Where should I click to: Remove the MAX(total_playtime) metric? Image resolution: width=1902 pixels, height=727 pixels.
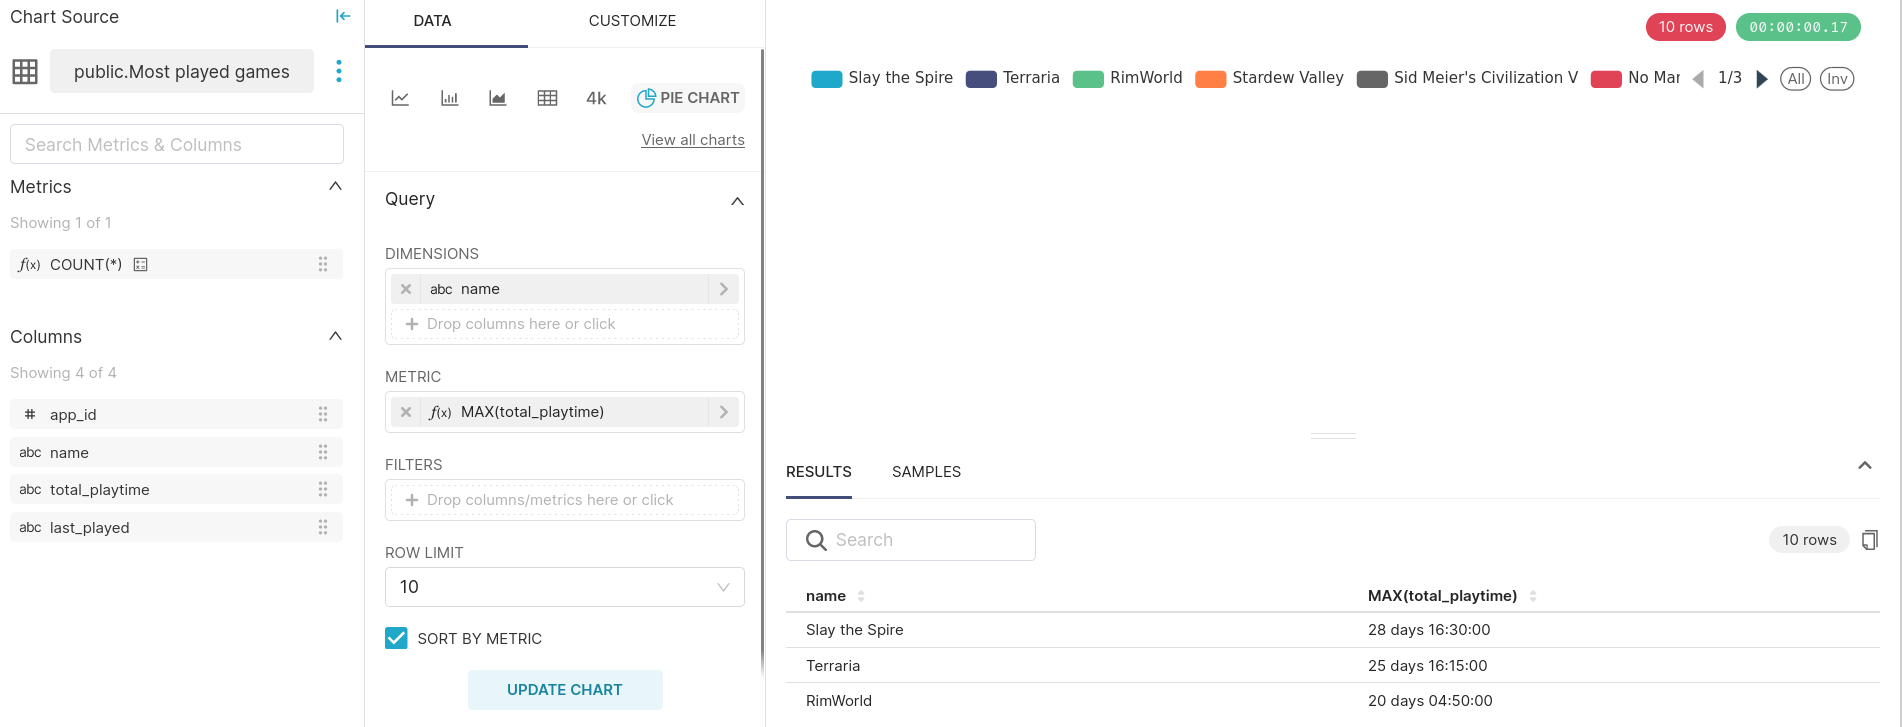tap(406, 412)
